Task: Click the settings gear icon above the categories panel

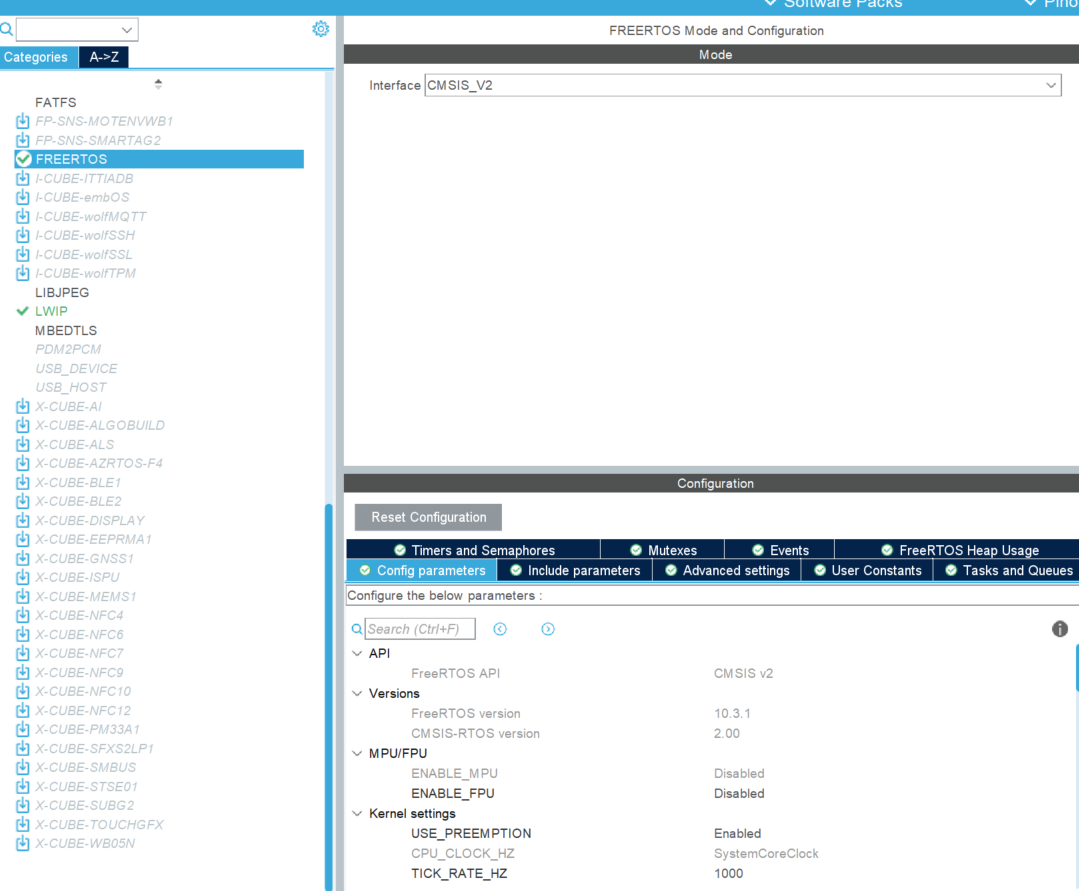Action: click(320, 29)
